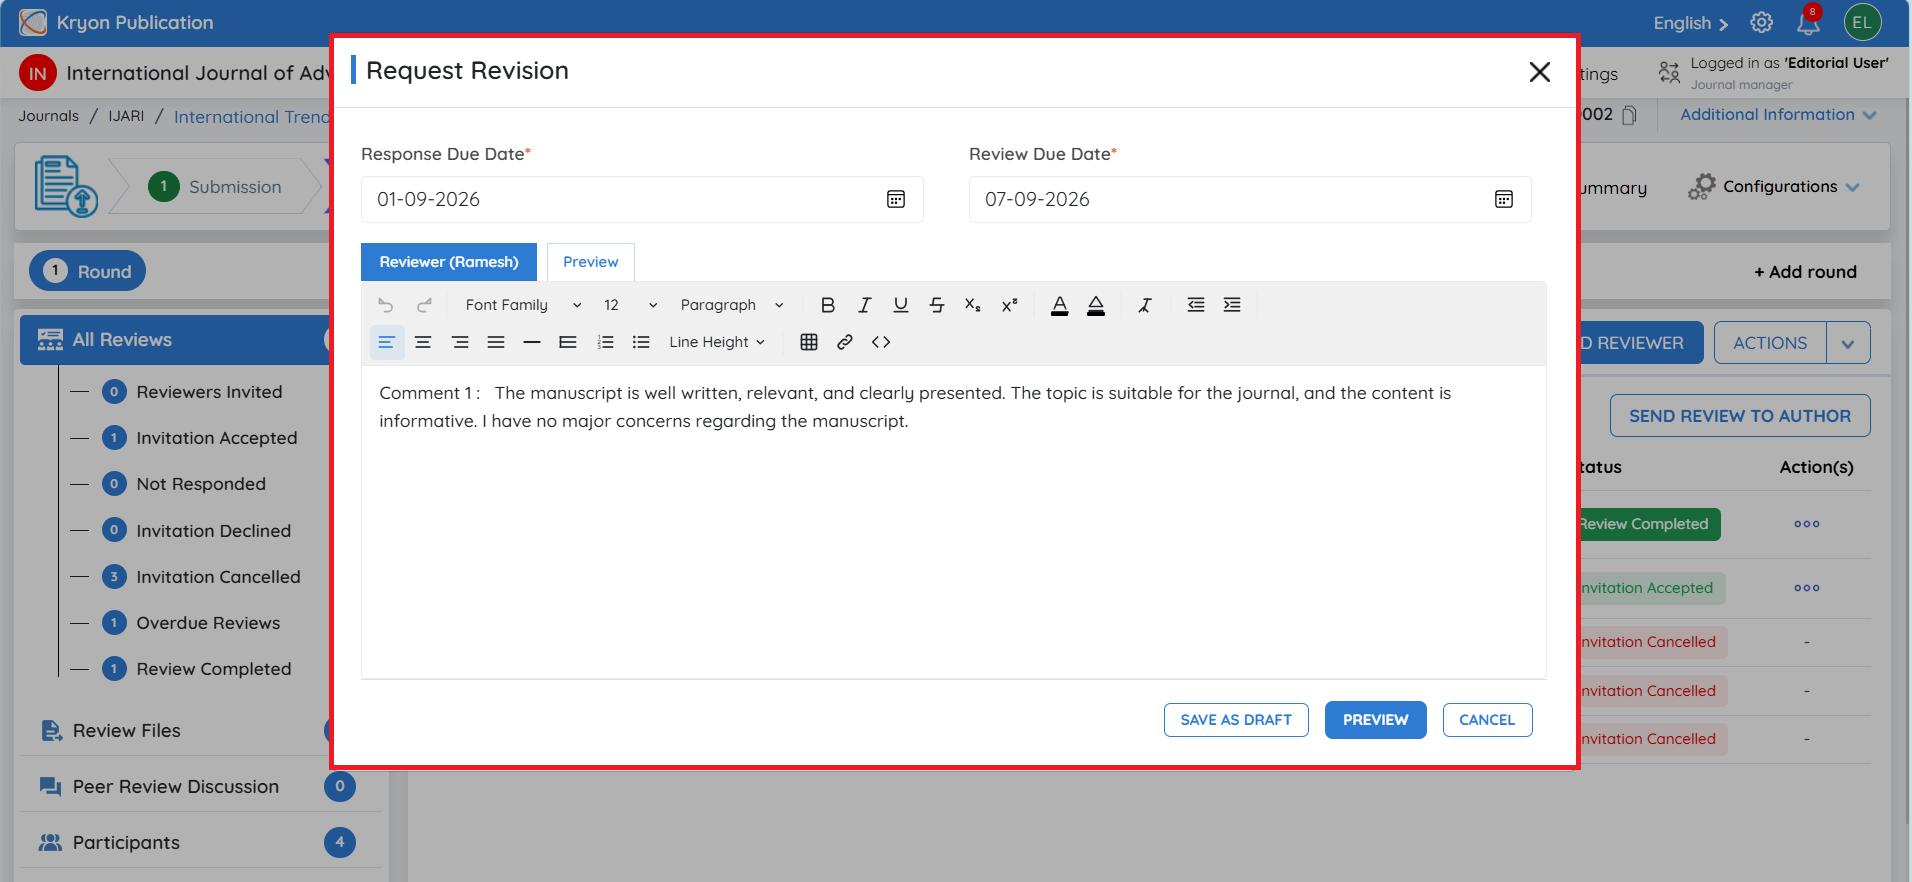Insert a hyperlink in the editor
1912x882 pixels.
pos(845,342)
